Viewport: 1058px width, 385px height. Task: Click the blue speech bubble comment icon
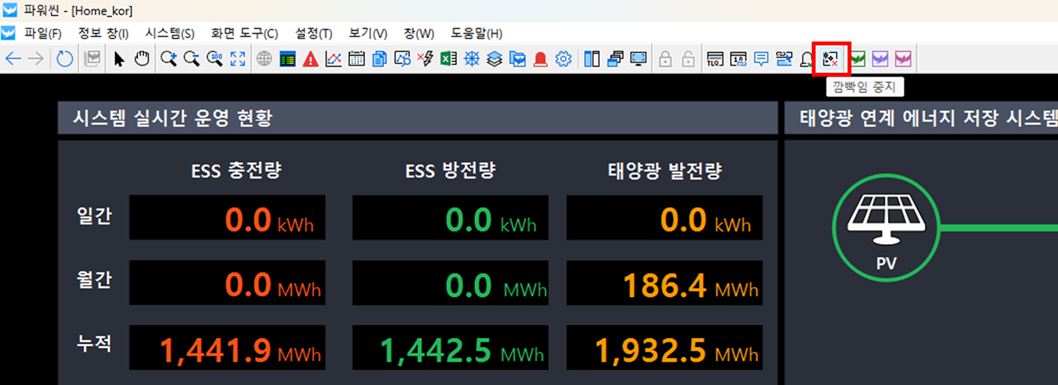pos(762,59)
